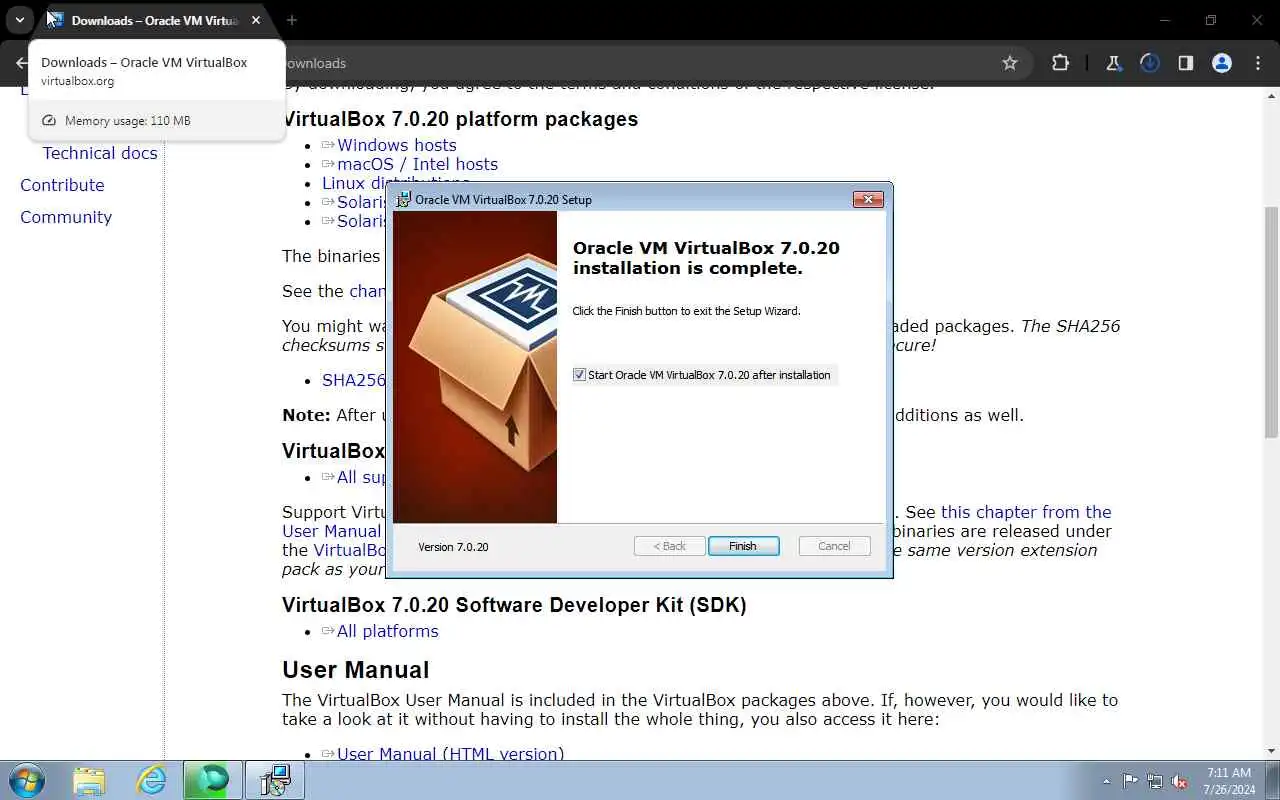Open Chrome Labs flask icon
The image size is (1280, 800).
click(1113, 63)
